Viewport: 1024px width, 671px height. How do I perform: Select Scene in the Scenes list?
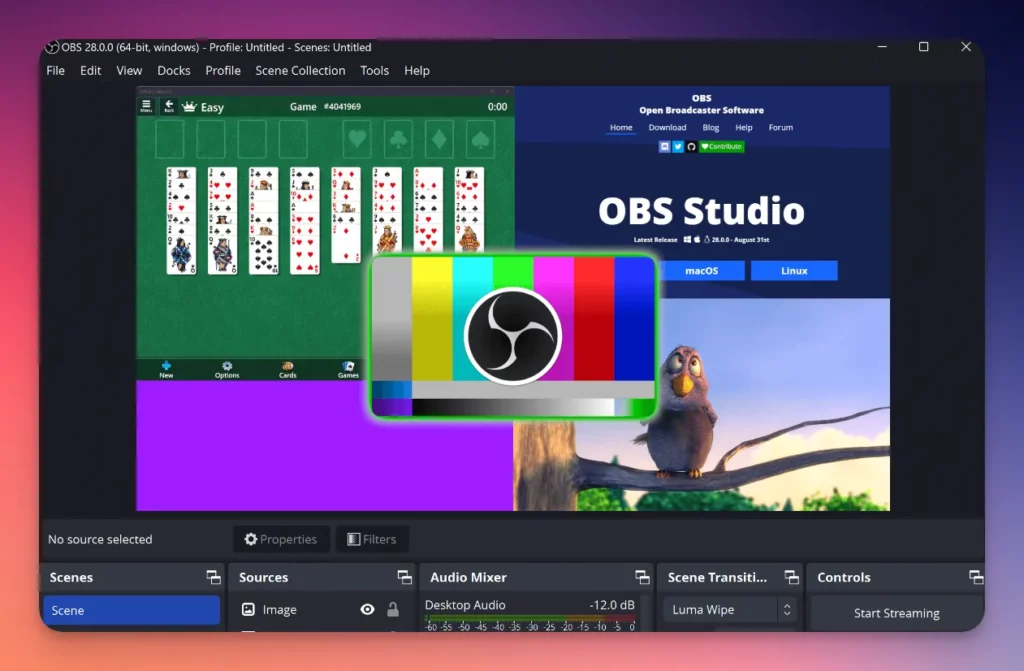[131, 609]
